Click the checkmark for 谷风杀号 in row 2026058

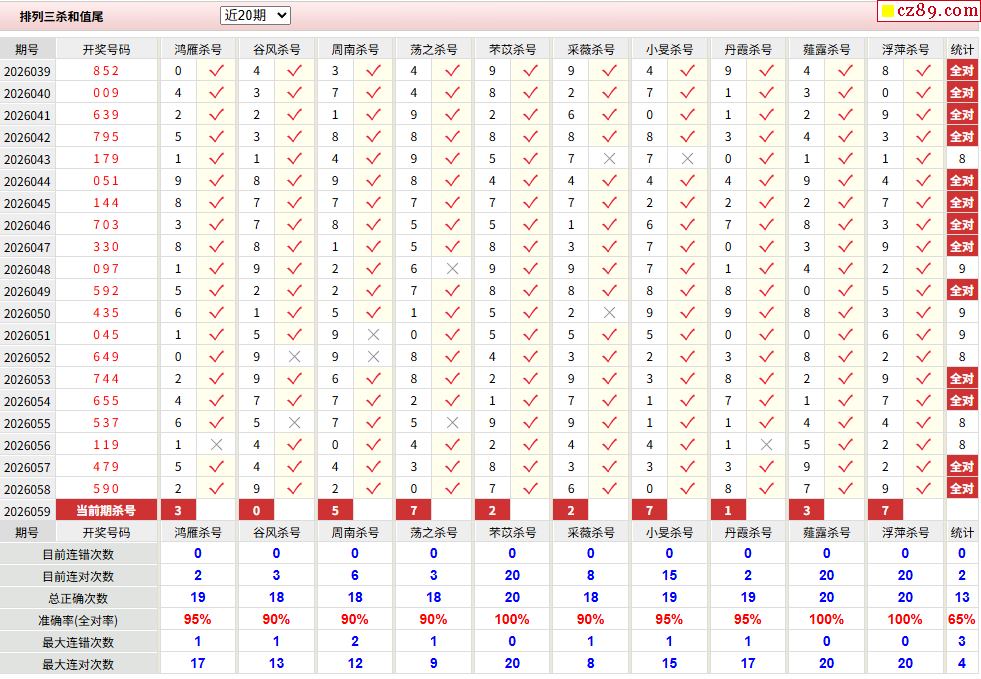pyautogui.click(x=295, y=489)
